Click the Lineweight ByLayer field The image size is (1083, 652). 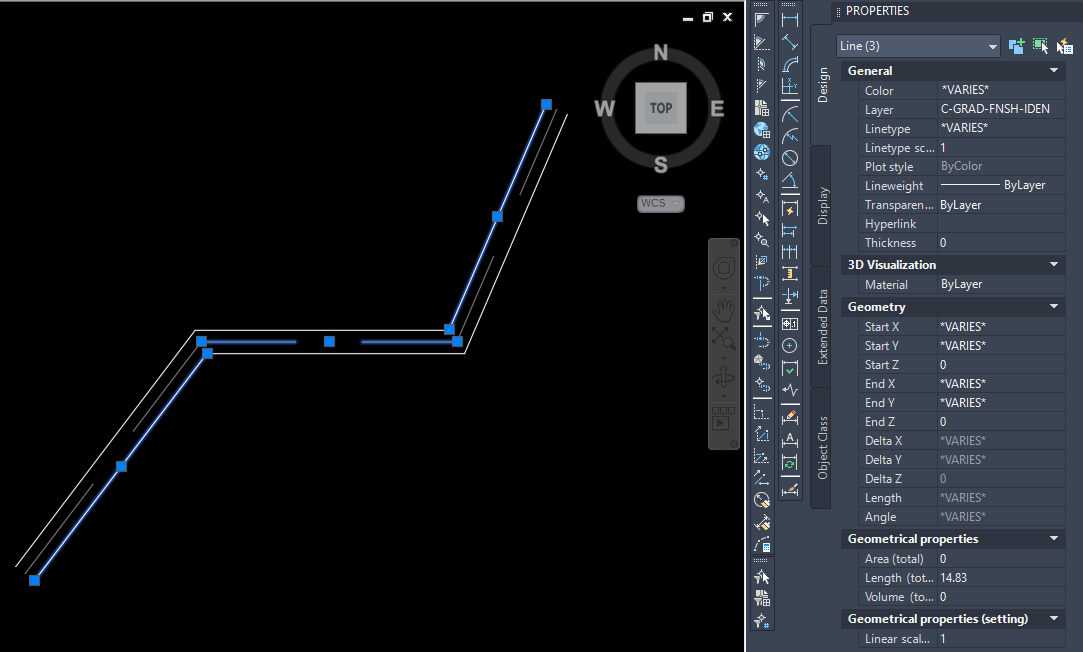click(1000, 185)
